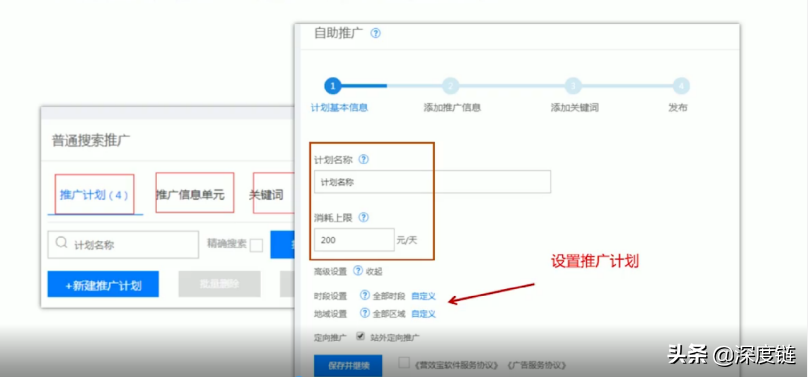
Task: Click search magnifier icon in 计划名称 search box
Action: pos(61,243)
